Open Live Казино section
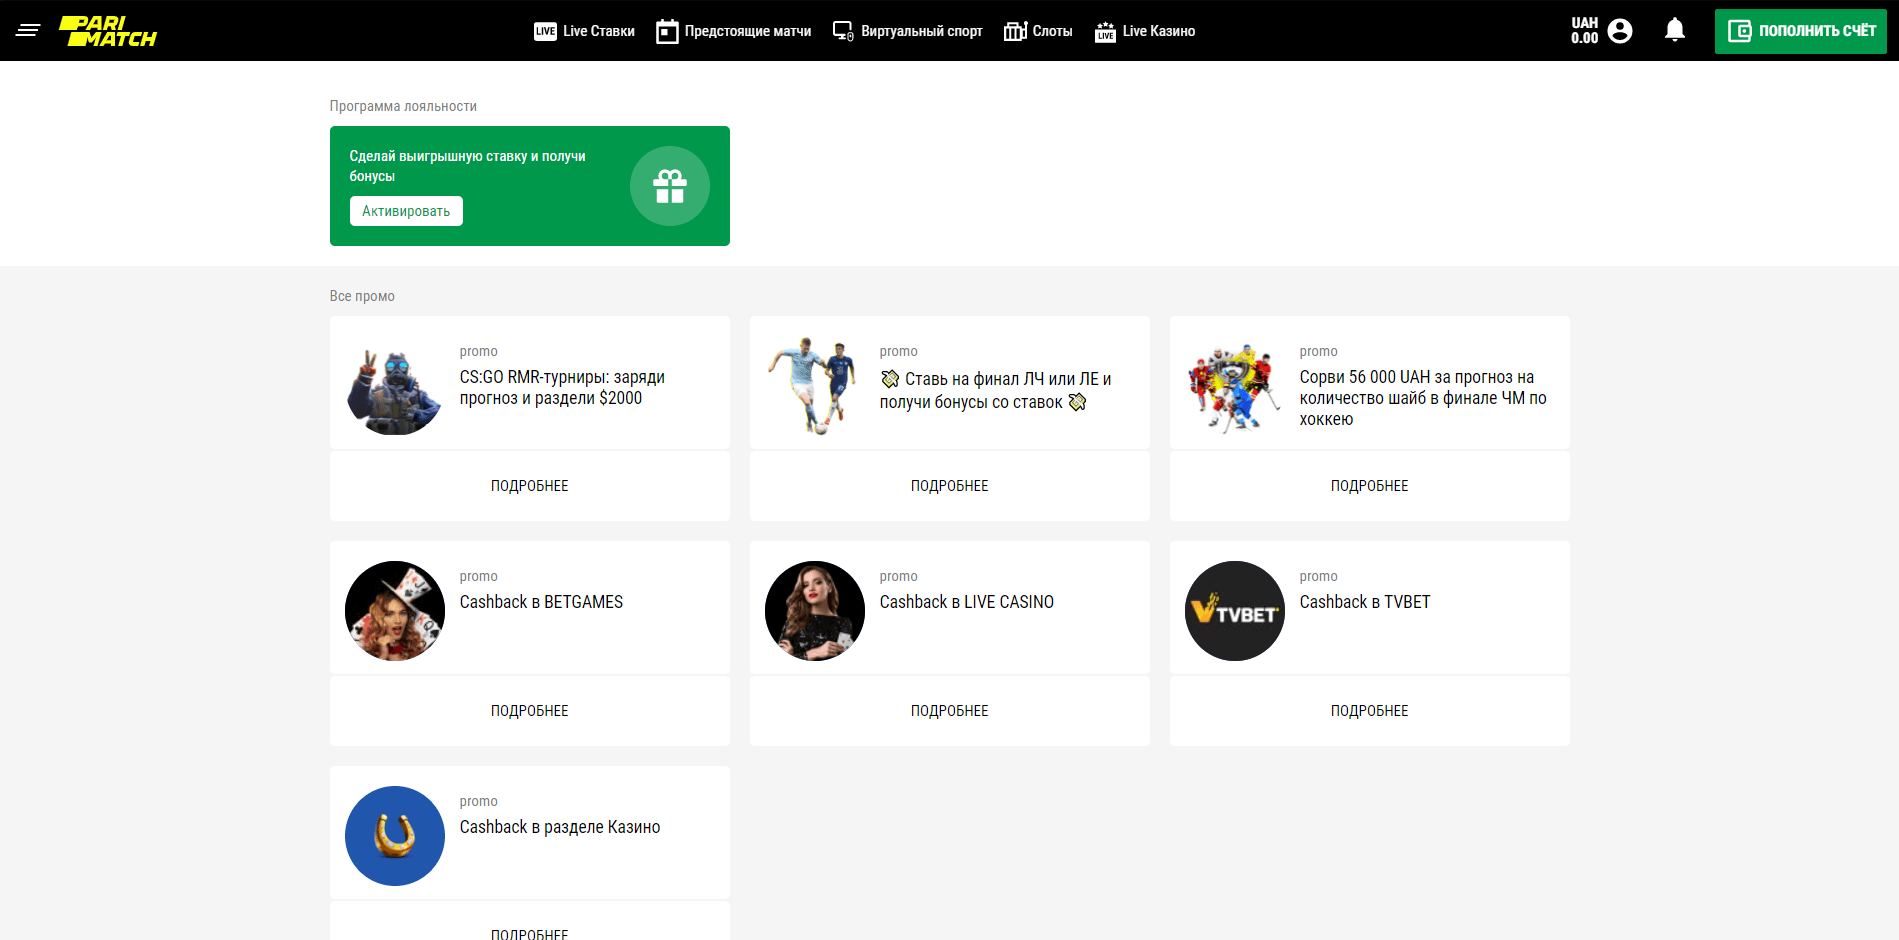1899x940 pixels. pyautogui.click(x=1145, y=31)
